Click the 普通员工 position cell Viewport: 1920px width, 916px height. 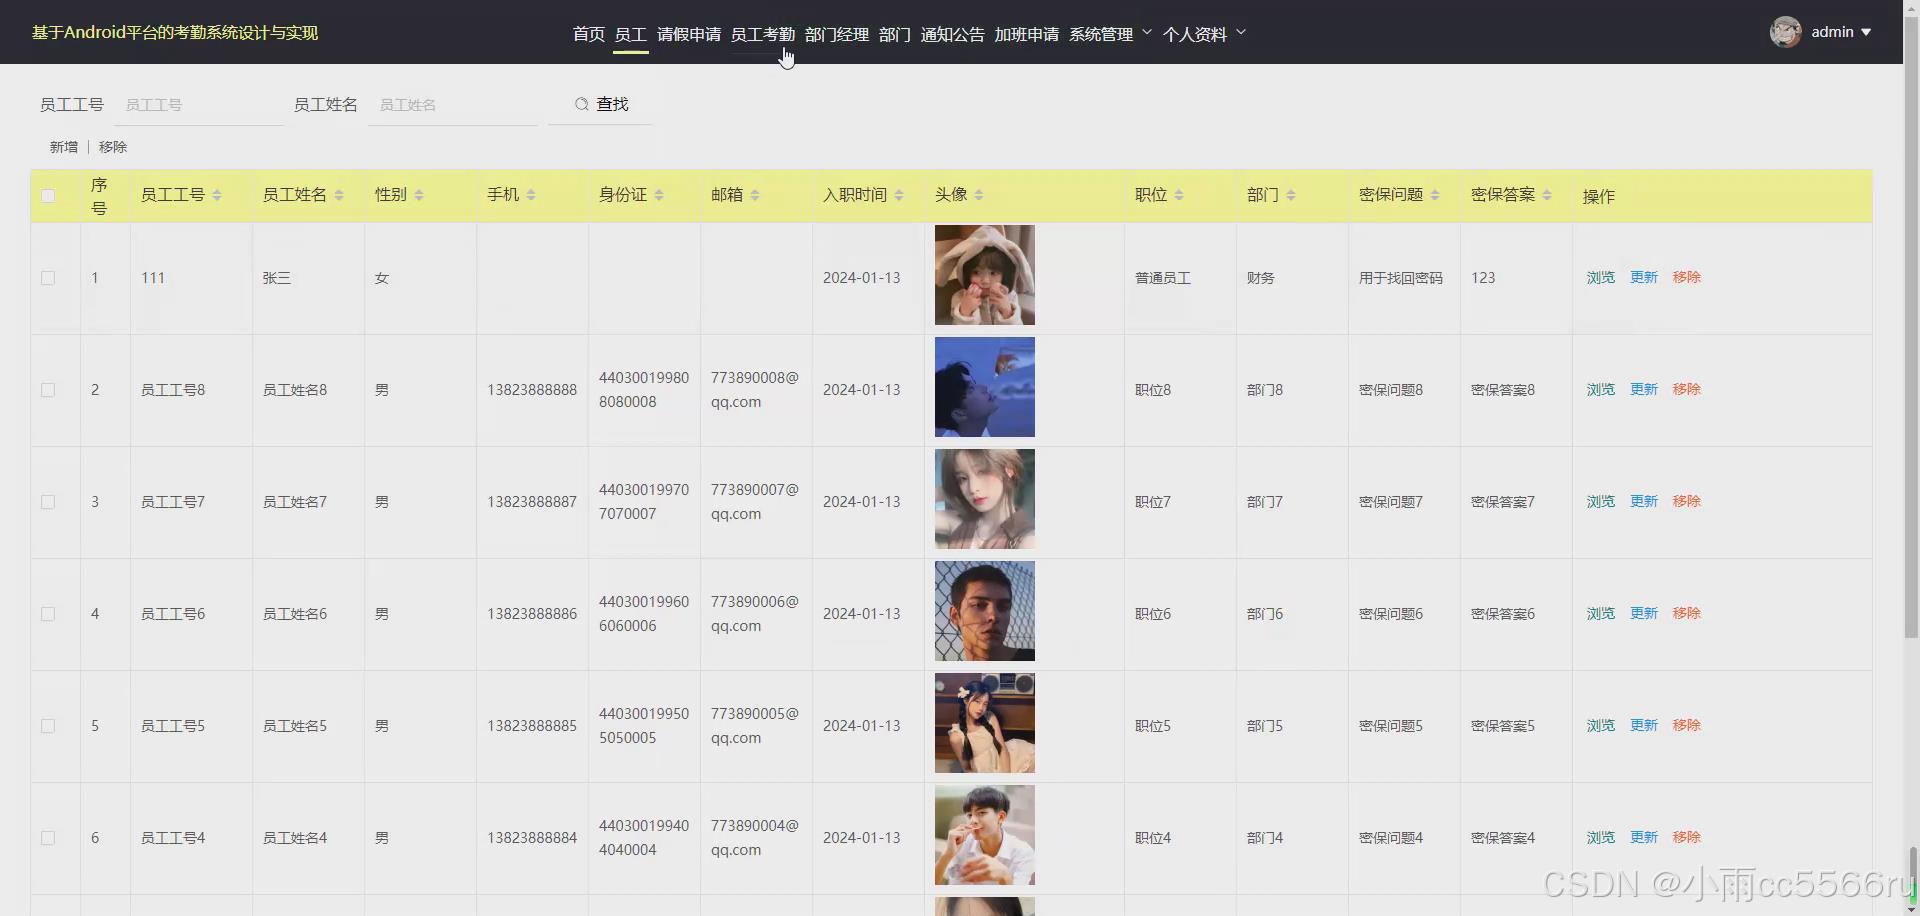coord(1163,278)
